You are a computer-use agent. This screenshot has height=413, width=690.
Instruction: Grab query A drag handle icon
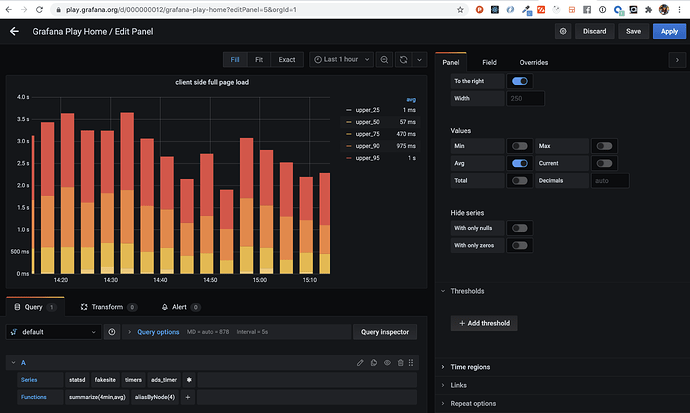click(x=411, y=363)
